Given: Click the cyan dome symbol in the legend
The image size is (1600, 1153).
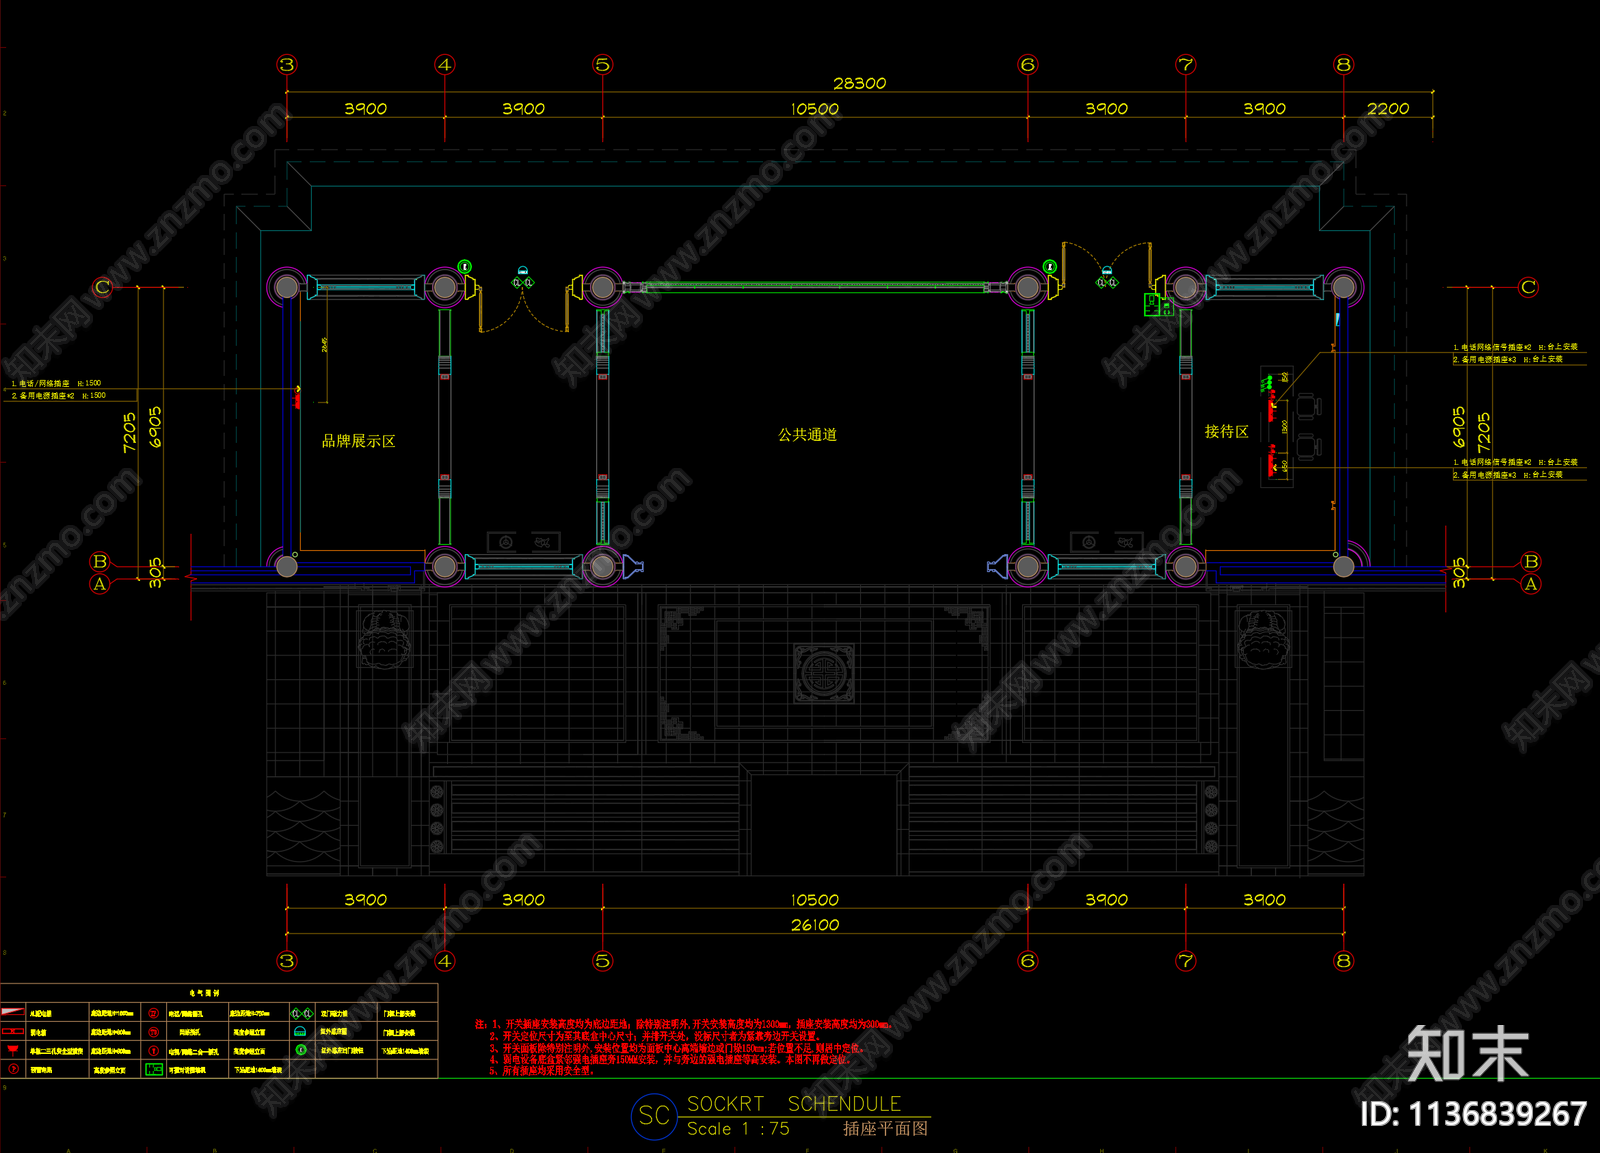Looking at the screenshot, I should pos(300,1031).
